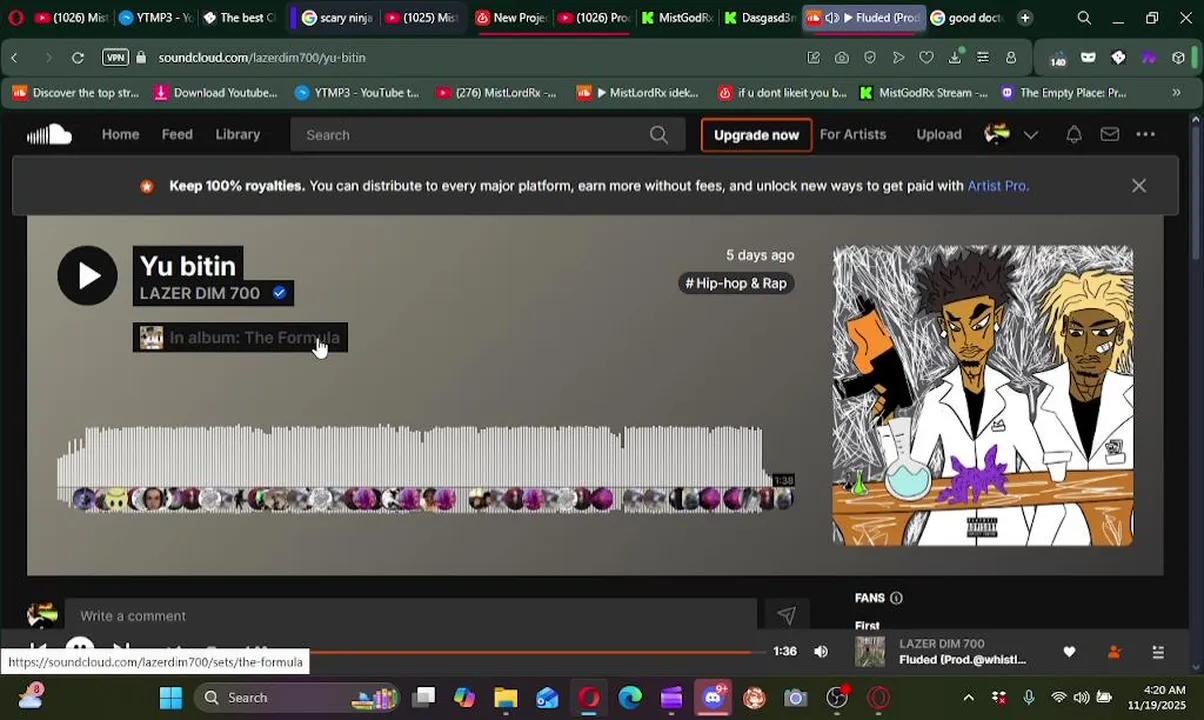Click the Upgrade now button
This screenshot has height=720, width=1204.
[756, 134]
